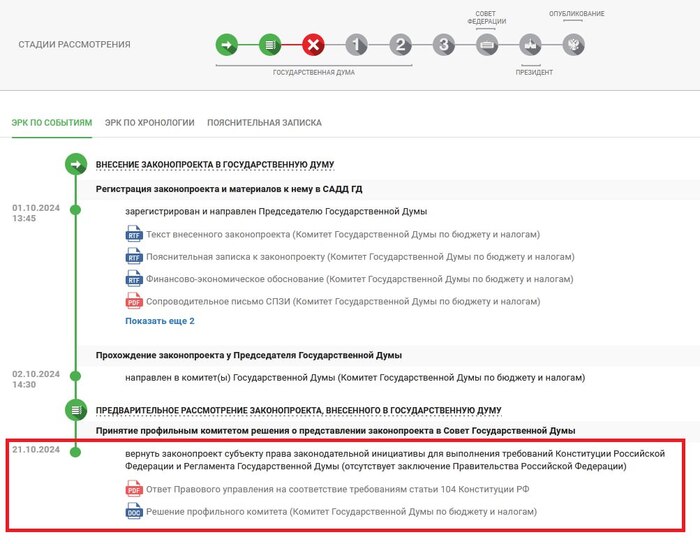
Task: Click the Federation Council stage icon
Action: [487, 45]
